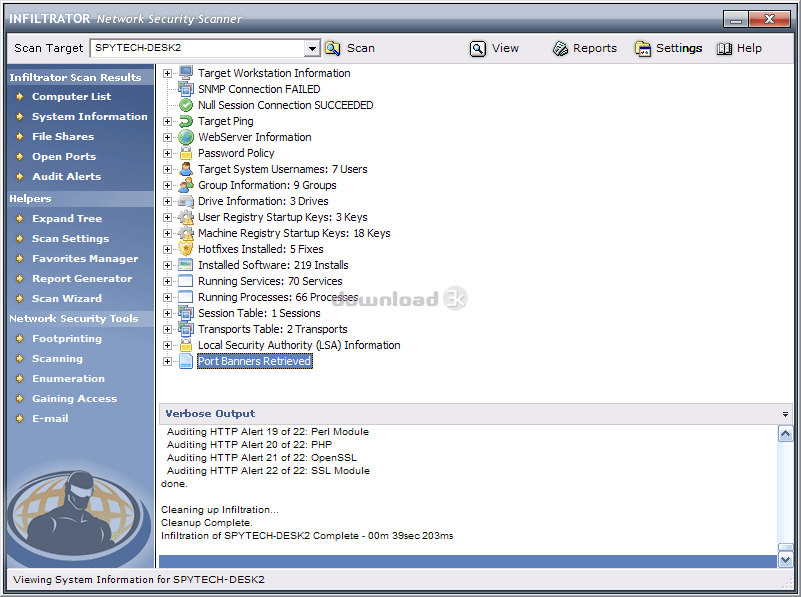Select Session Table: 1 Sessions row
This screenshot has height=597, width=801.
(x=259, y=313)
